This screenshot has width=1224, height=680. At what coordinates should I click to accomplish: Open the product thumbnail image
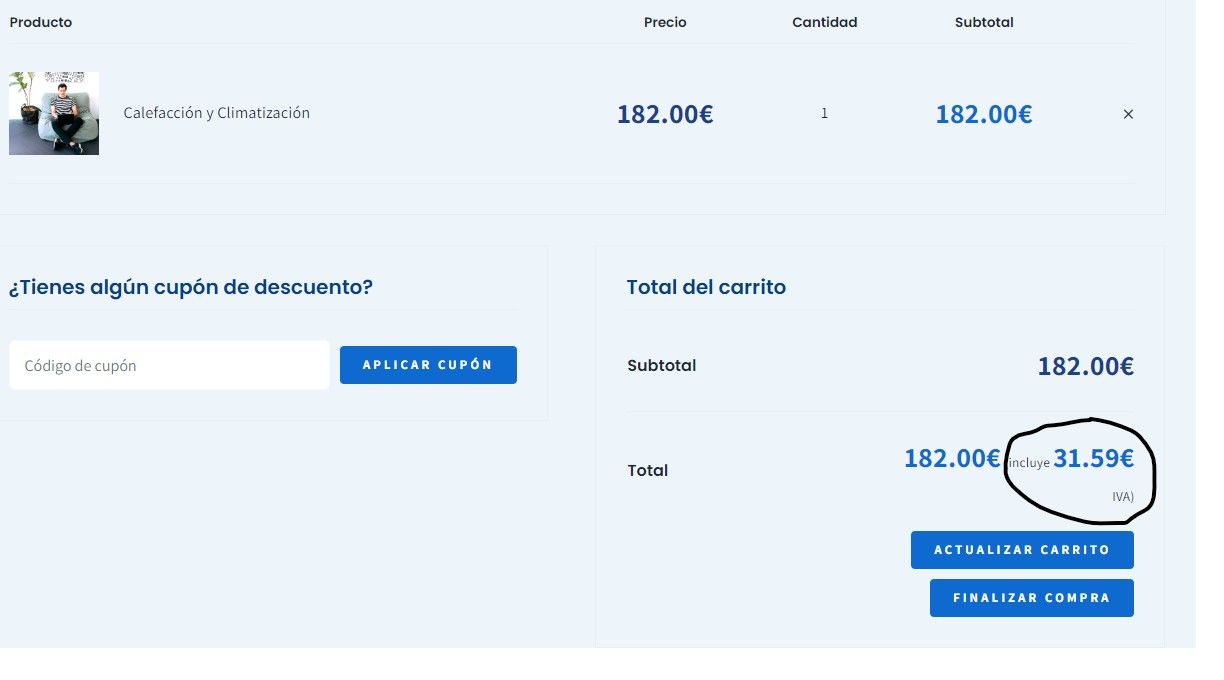(54, 113)
